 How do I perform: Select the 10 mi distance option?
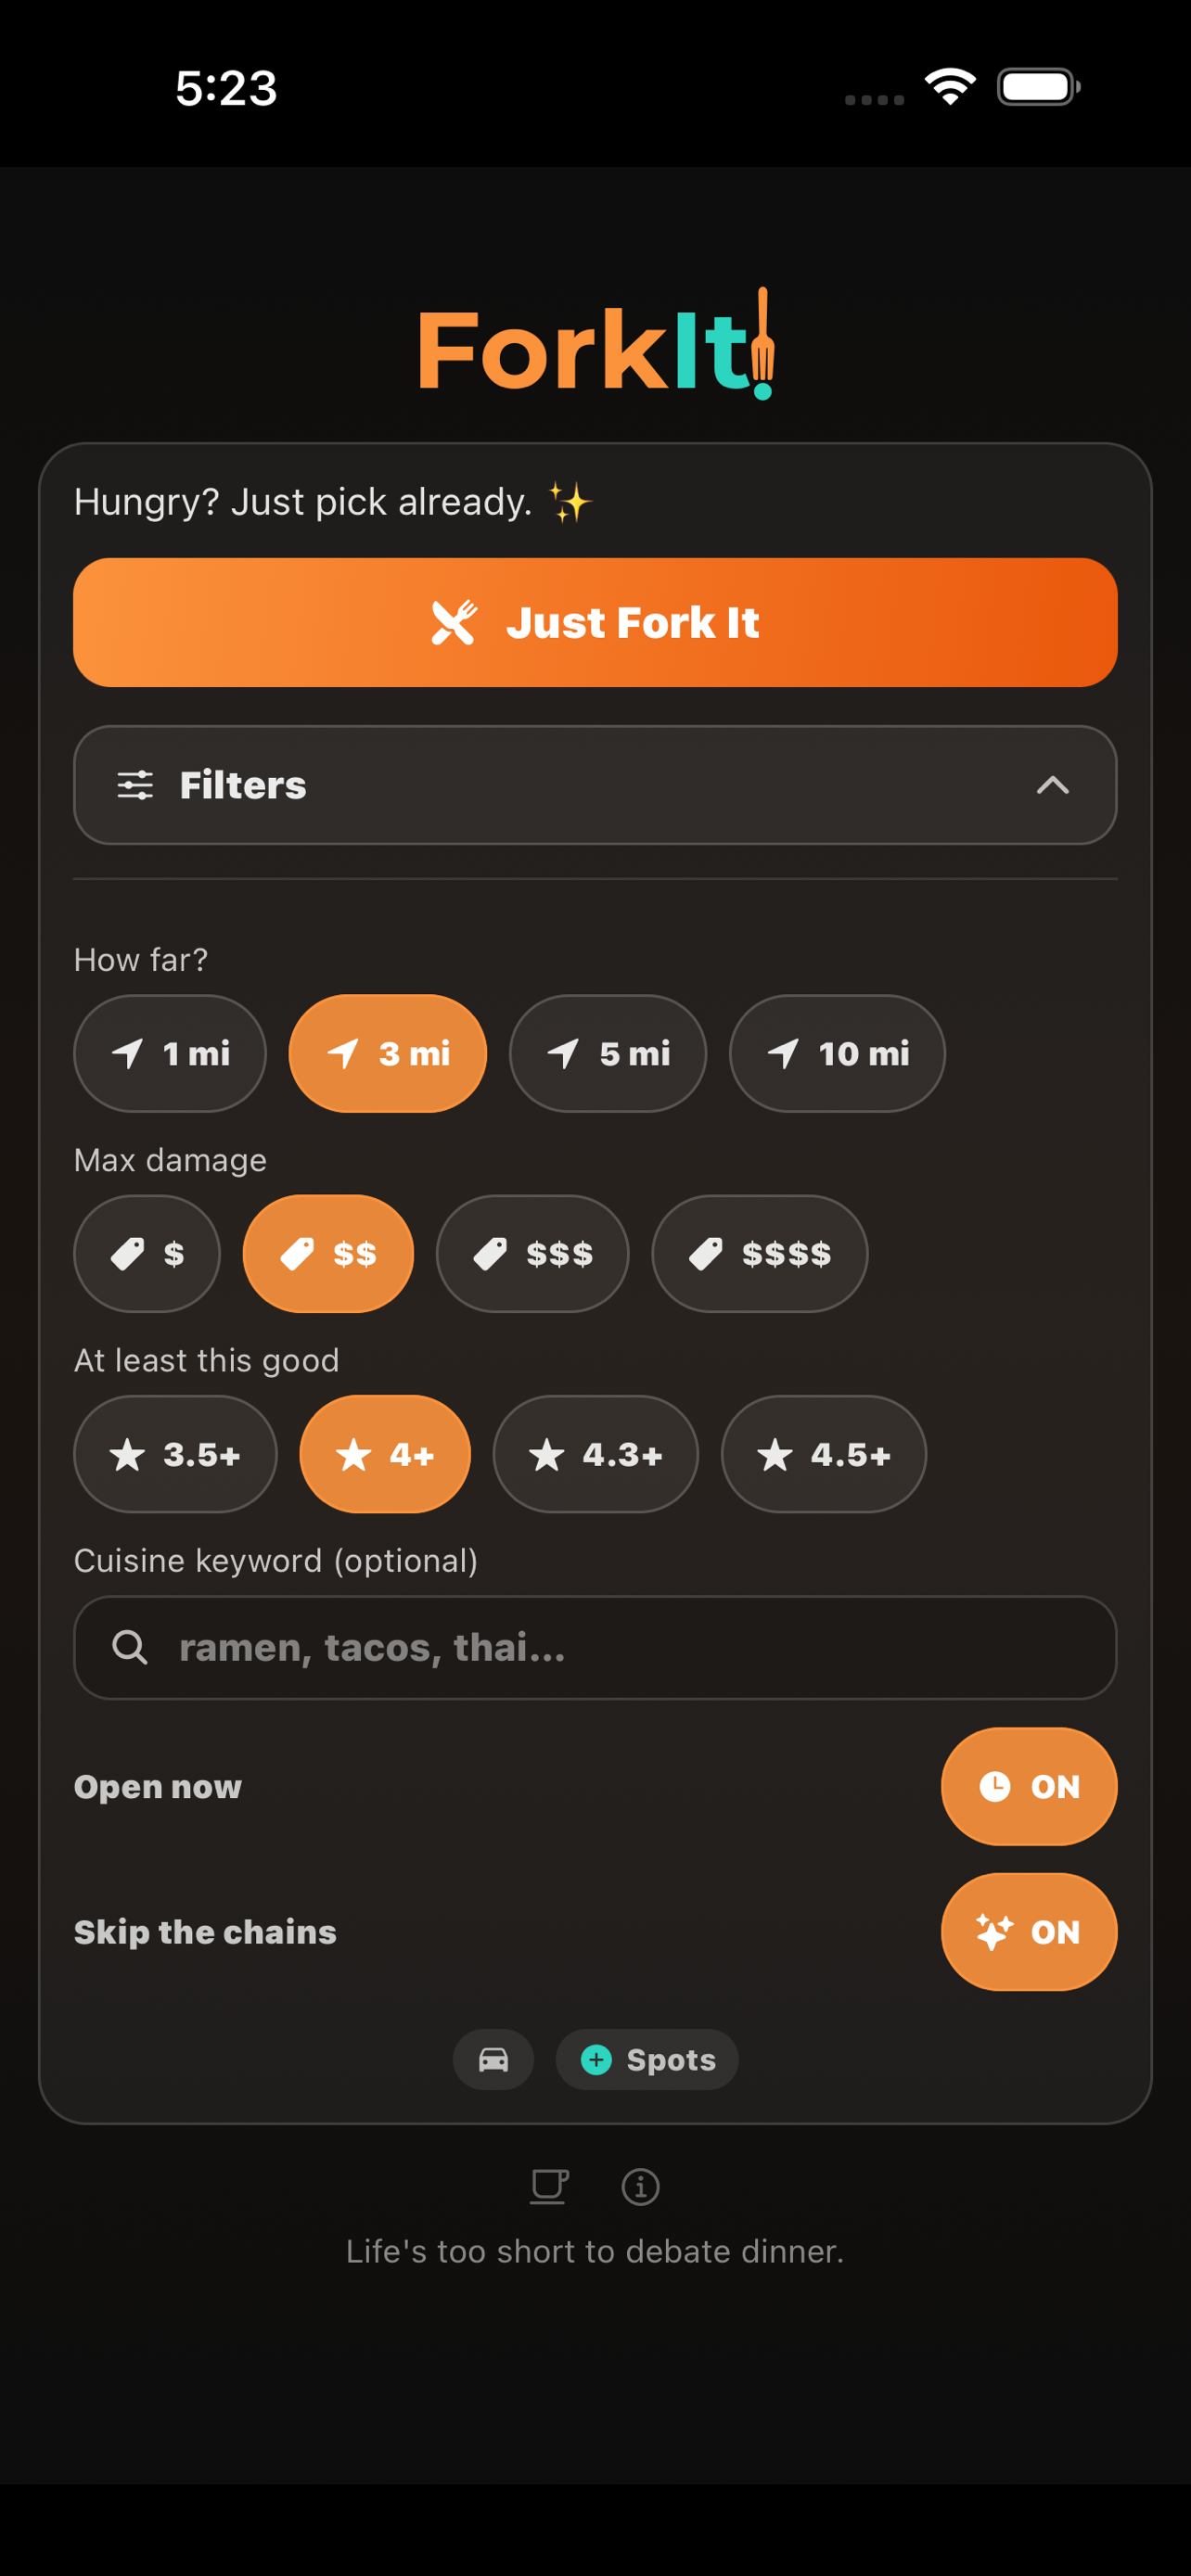click(837, 1053)
